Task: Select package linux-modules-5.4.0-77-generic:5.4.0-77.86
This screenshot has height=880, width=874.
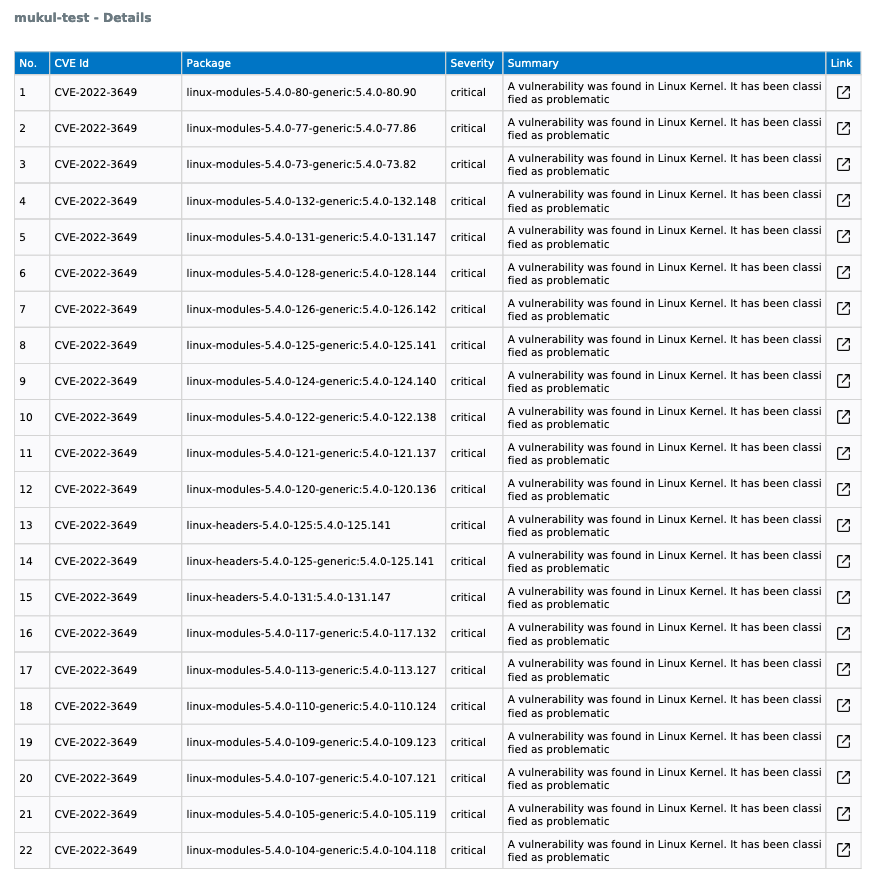Action: point(301,128)
